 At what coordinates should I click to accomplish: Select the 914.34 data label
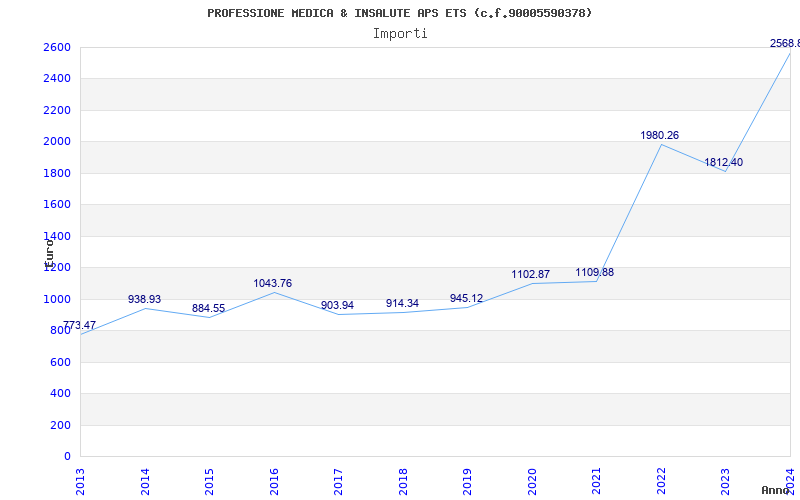[x=402, y=304]
